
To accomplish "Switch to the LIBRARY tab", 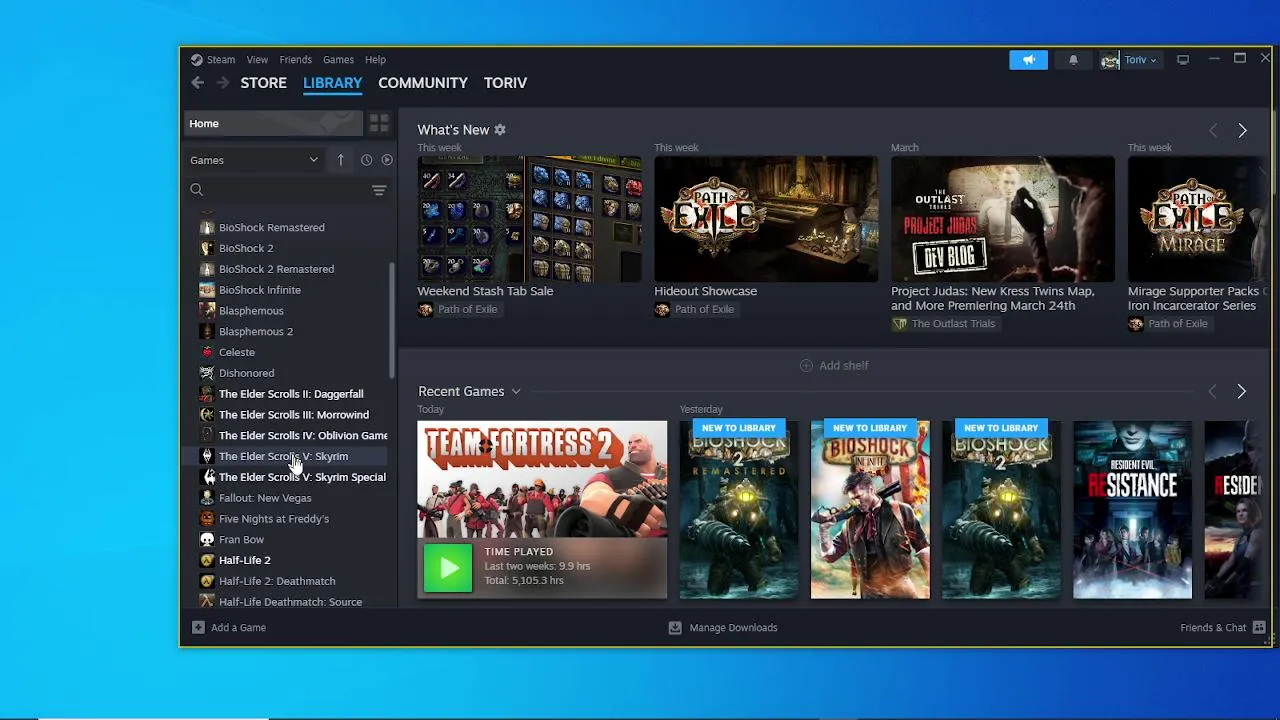I will [332, 83].
